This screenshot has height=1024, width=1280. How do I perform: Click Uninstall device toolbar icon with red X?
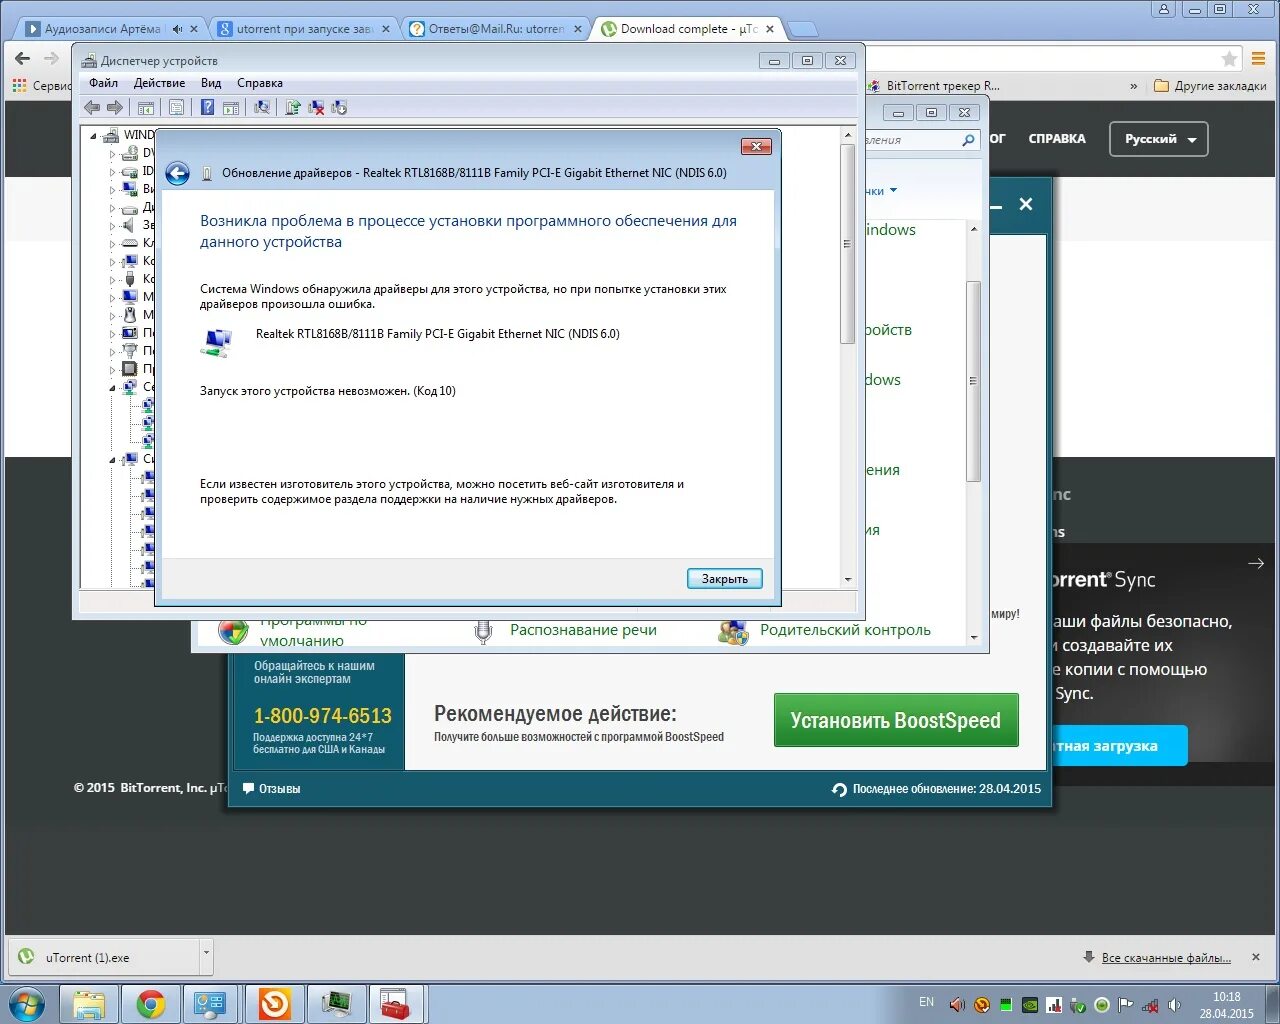tap(316, 107)
